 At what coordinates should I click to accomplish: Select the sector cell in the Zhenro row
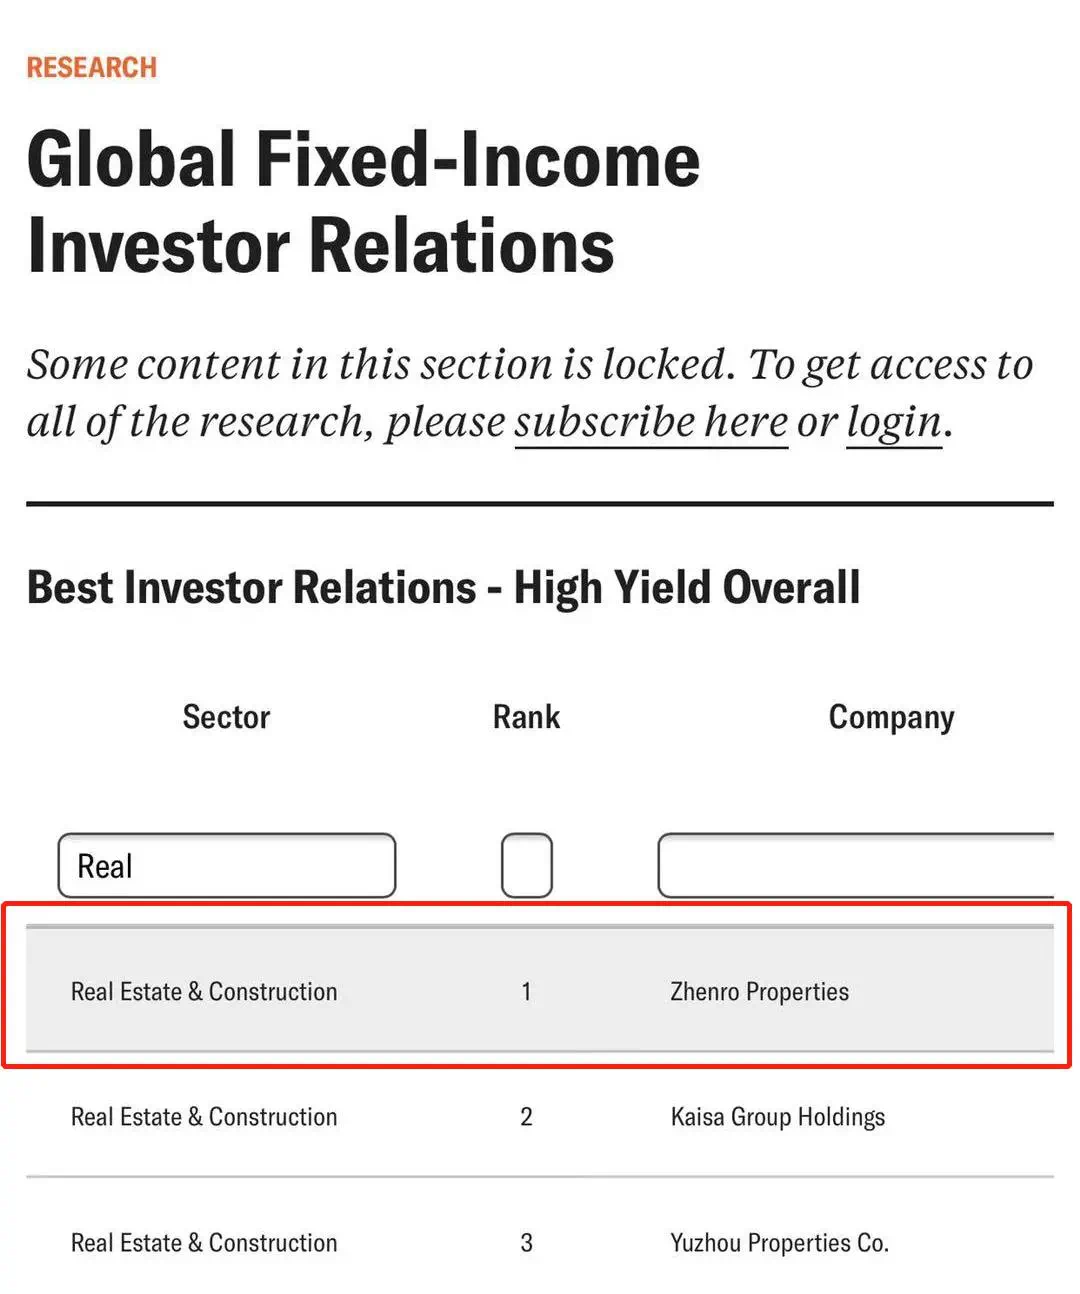(204, 991)
